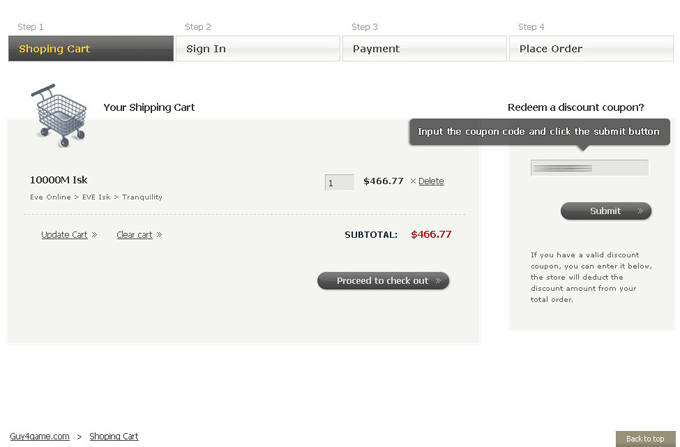
Task: Focus the coupon code input field
Action: (x=590, y=168)
